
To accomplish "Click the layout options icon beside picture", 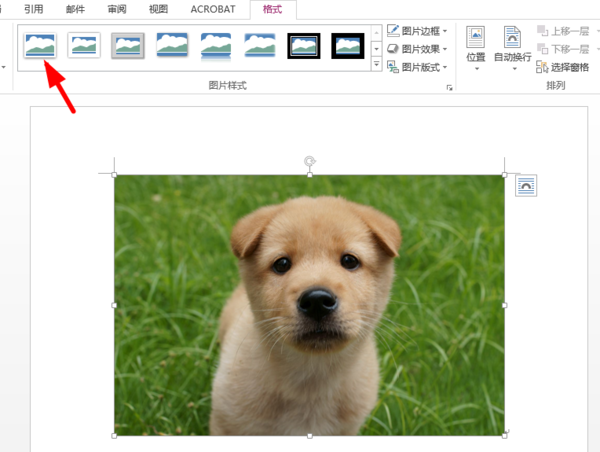I will (527, 186).
